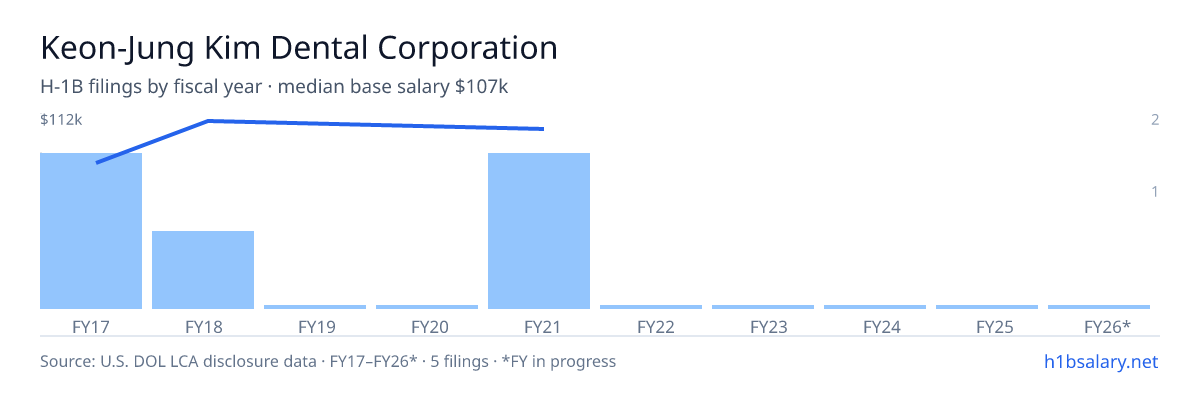Open the h1bsalary.net link

tap(1101, 361)
